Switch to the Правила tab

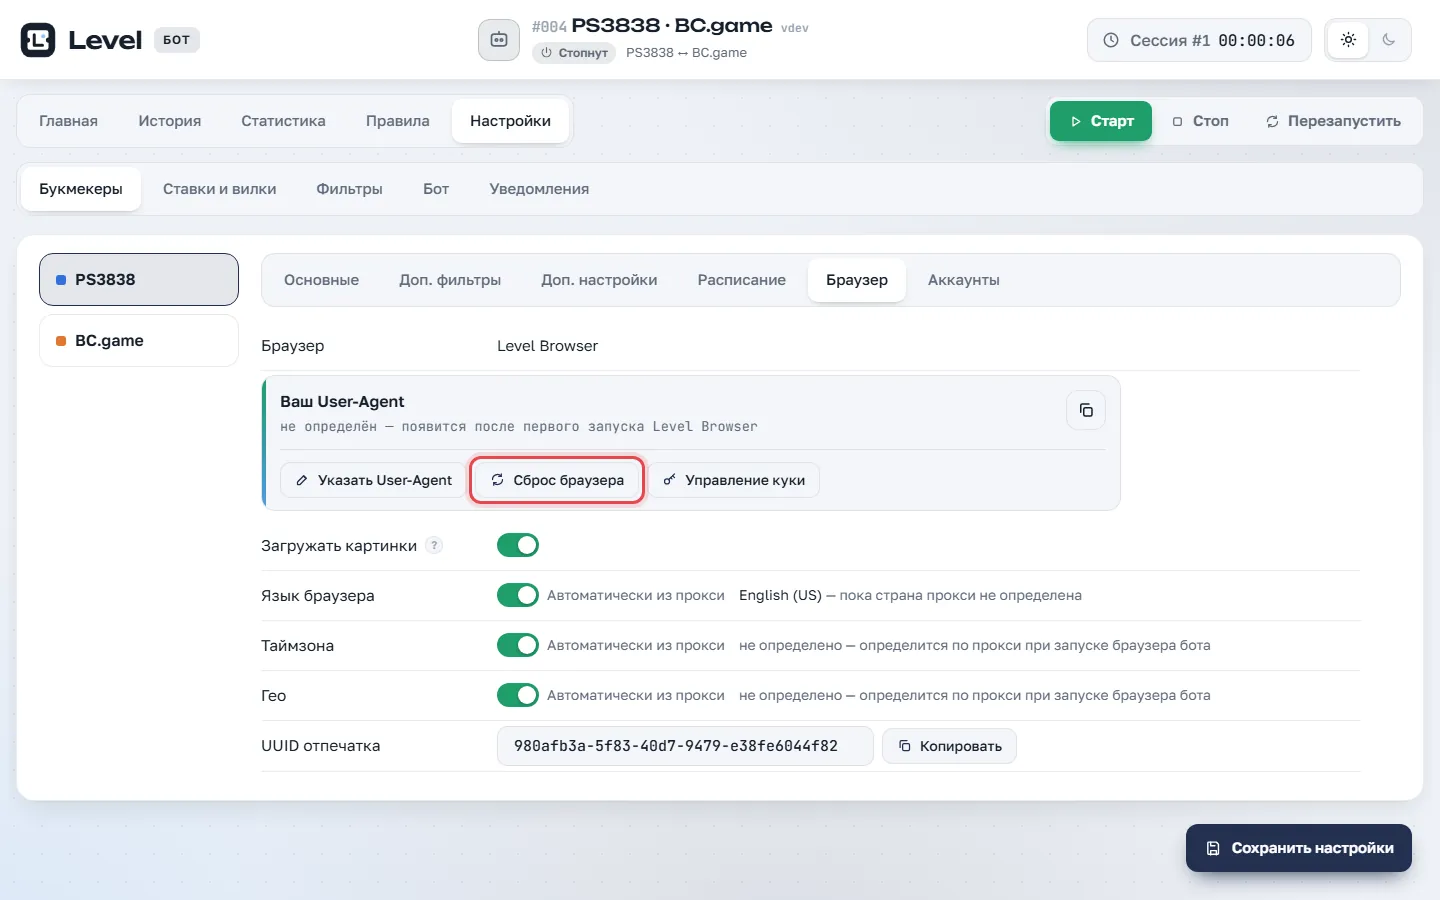pyautogui.click(x=398, y=121)
